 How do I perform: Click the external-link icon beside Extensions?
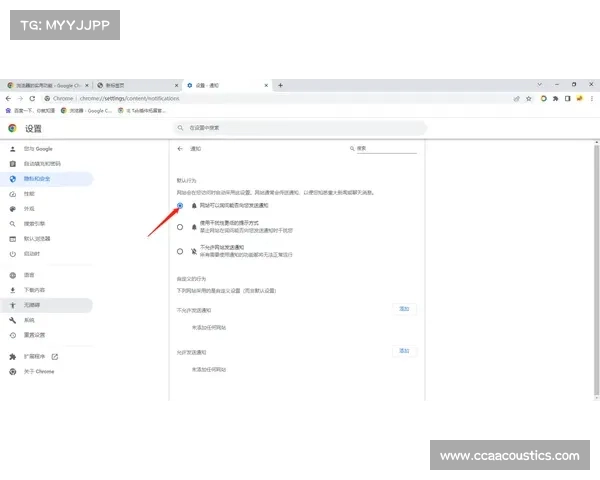[55, 357]
